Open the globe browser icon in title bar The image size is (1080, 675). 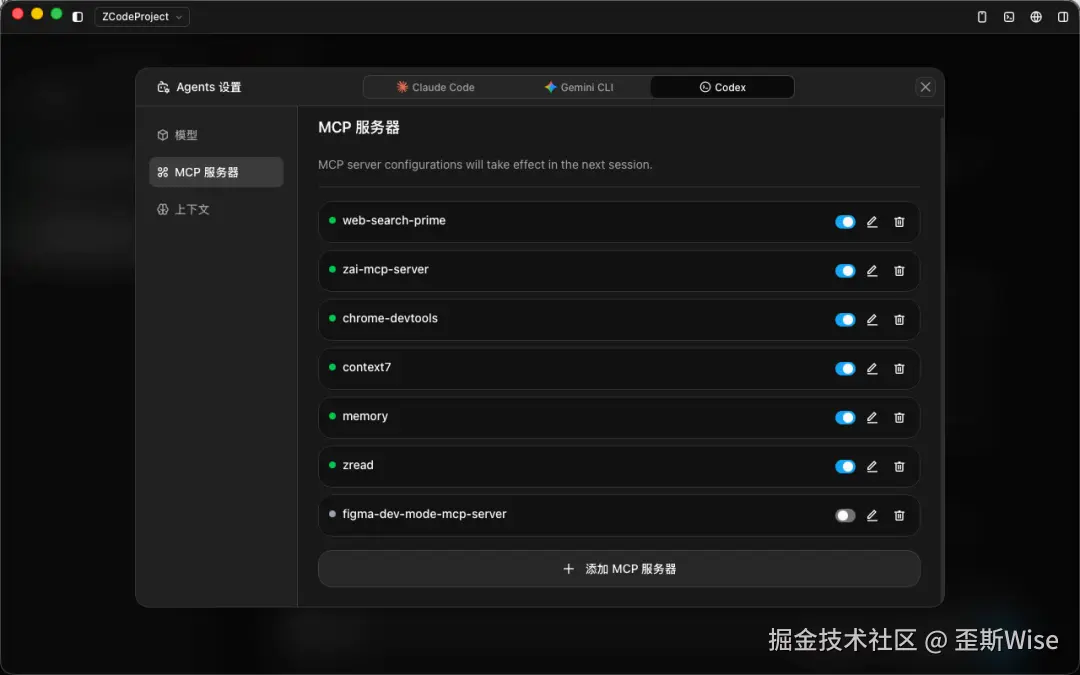(1036, 17)
